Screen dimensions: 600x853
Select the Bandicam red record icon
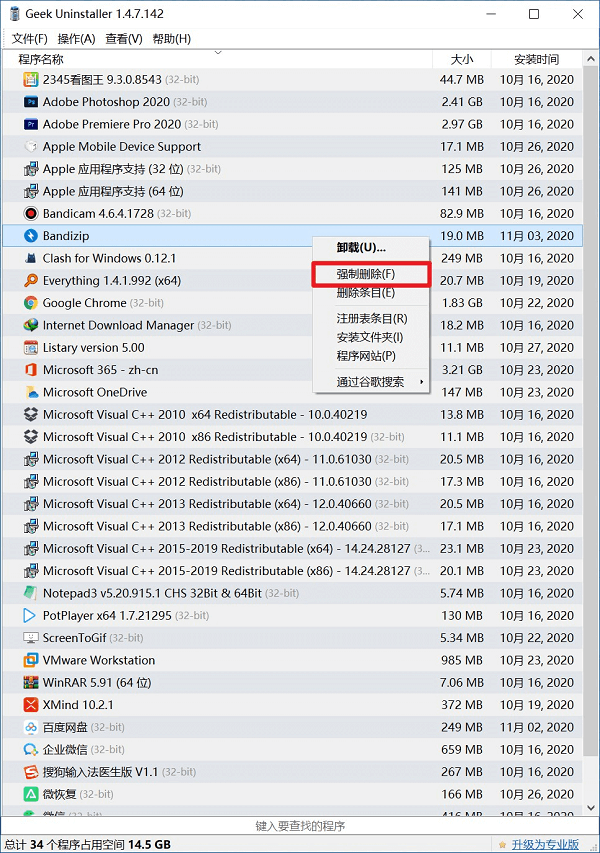[31, 214]
